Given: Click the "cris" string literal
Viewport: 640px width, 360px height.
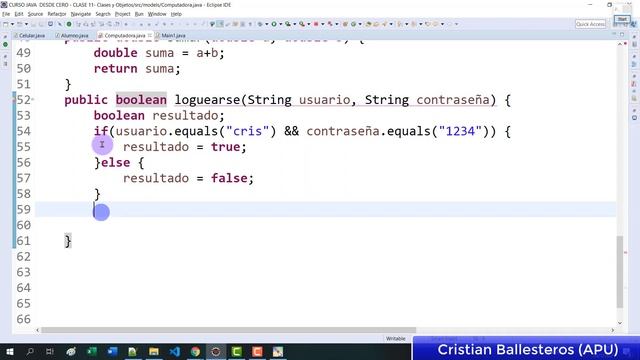Looking at the screenshot, I should click(247, 131).
